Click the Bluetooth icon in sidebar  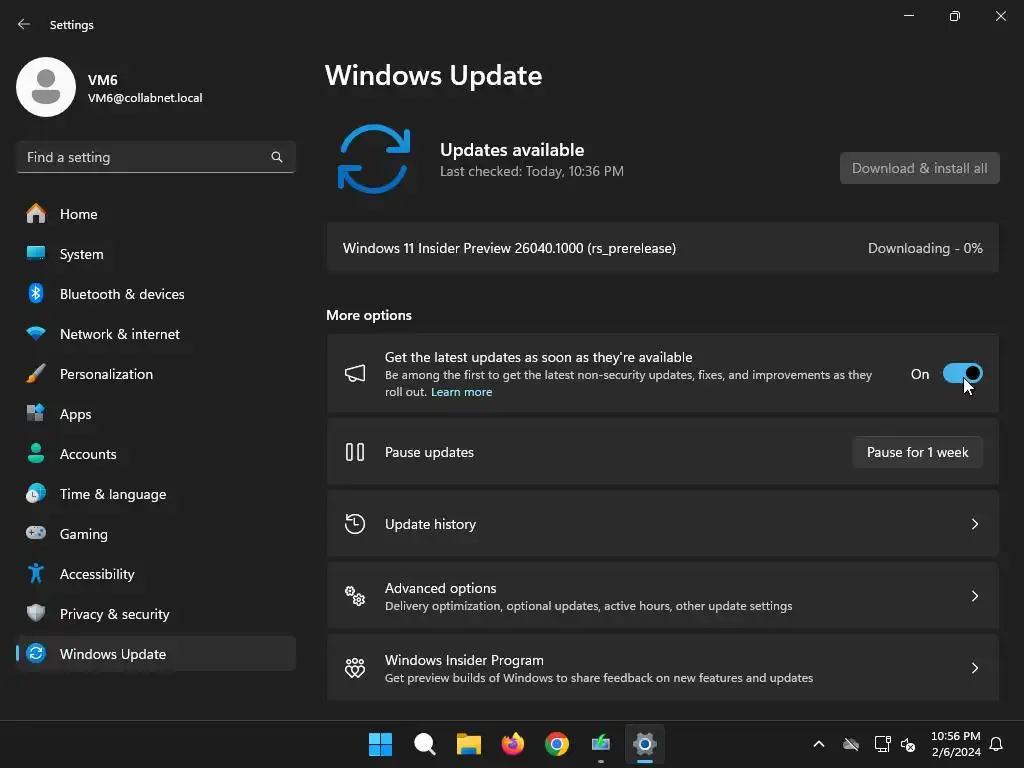[36, 293]
